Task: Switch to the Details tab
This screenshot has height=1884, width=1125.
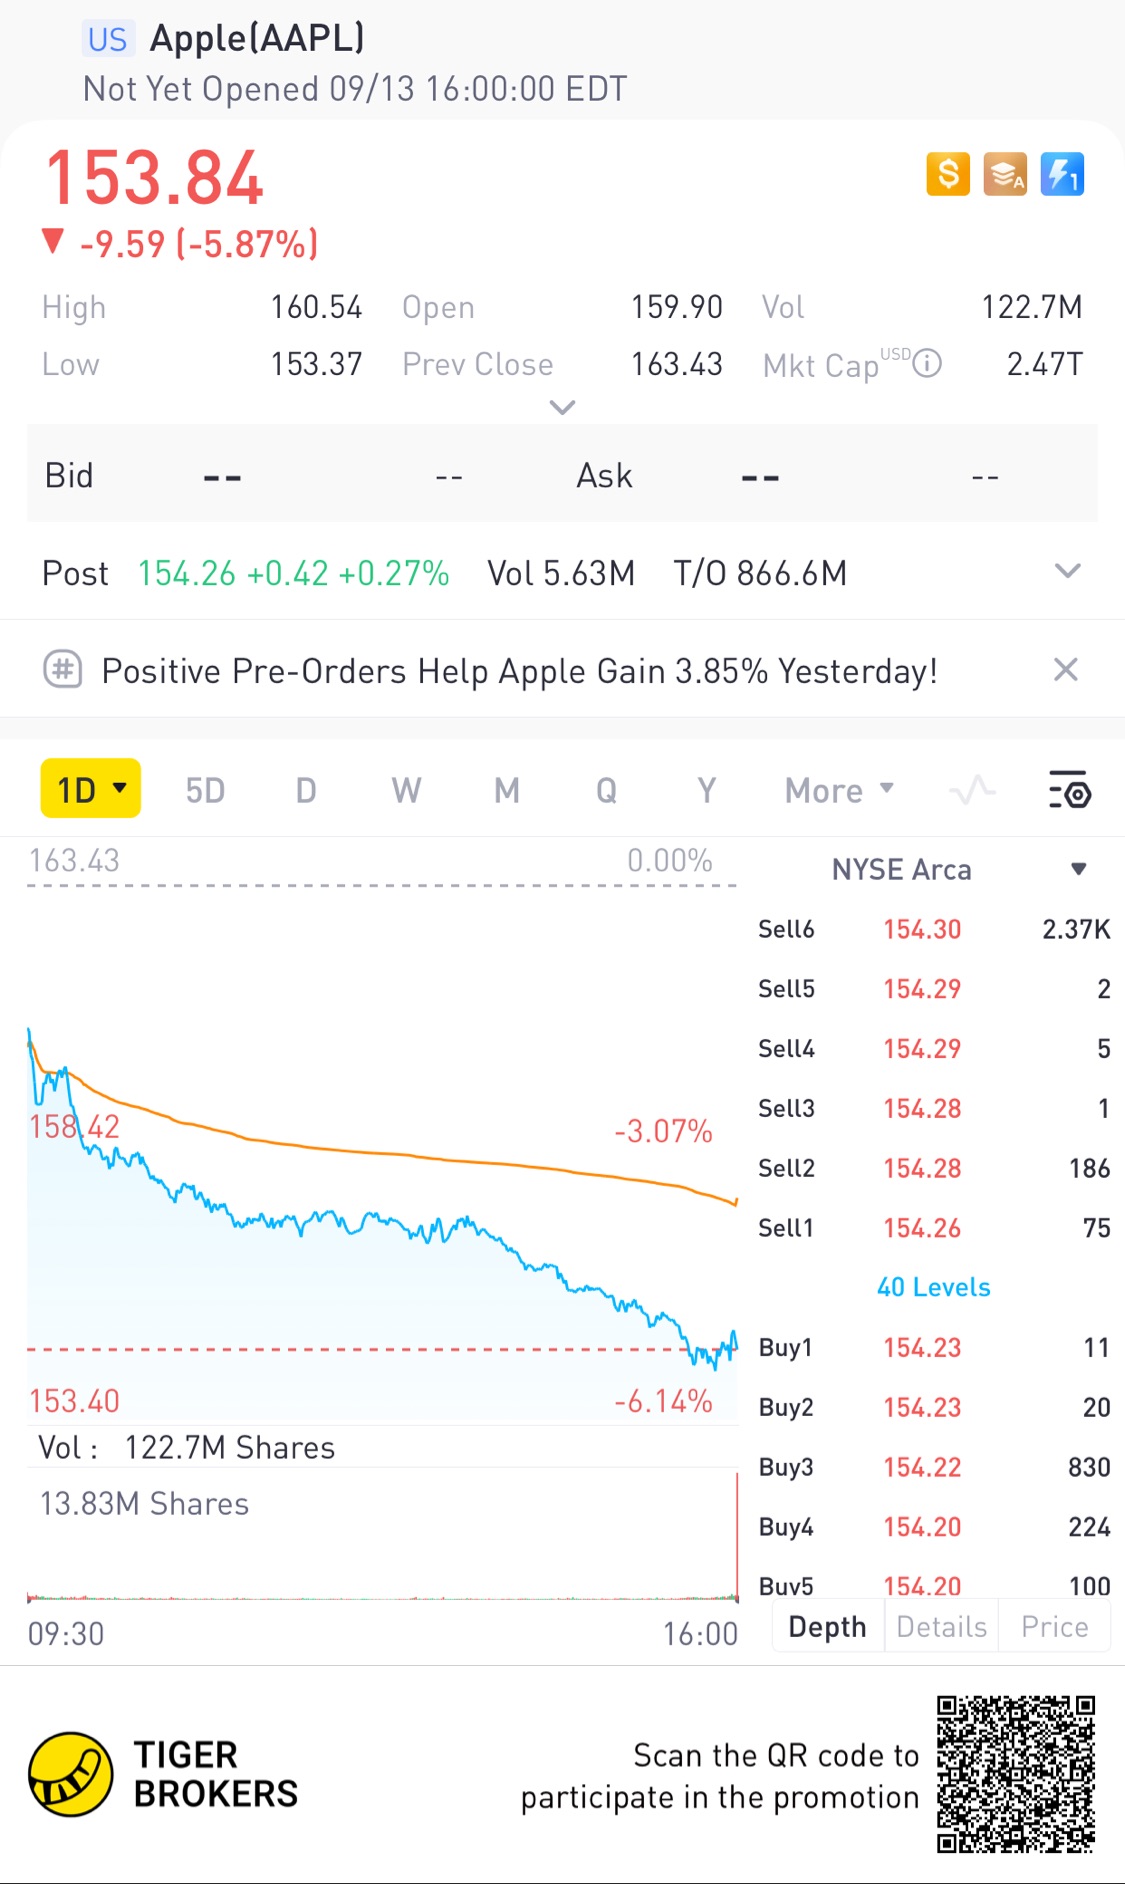Action: [x=941, y=1627]
